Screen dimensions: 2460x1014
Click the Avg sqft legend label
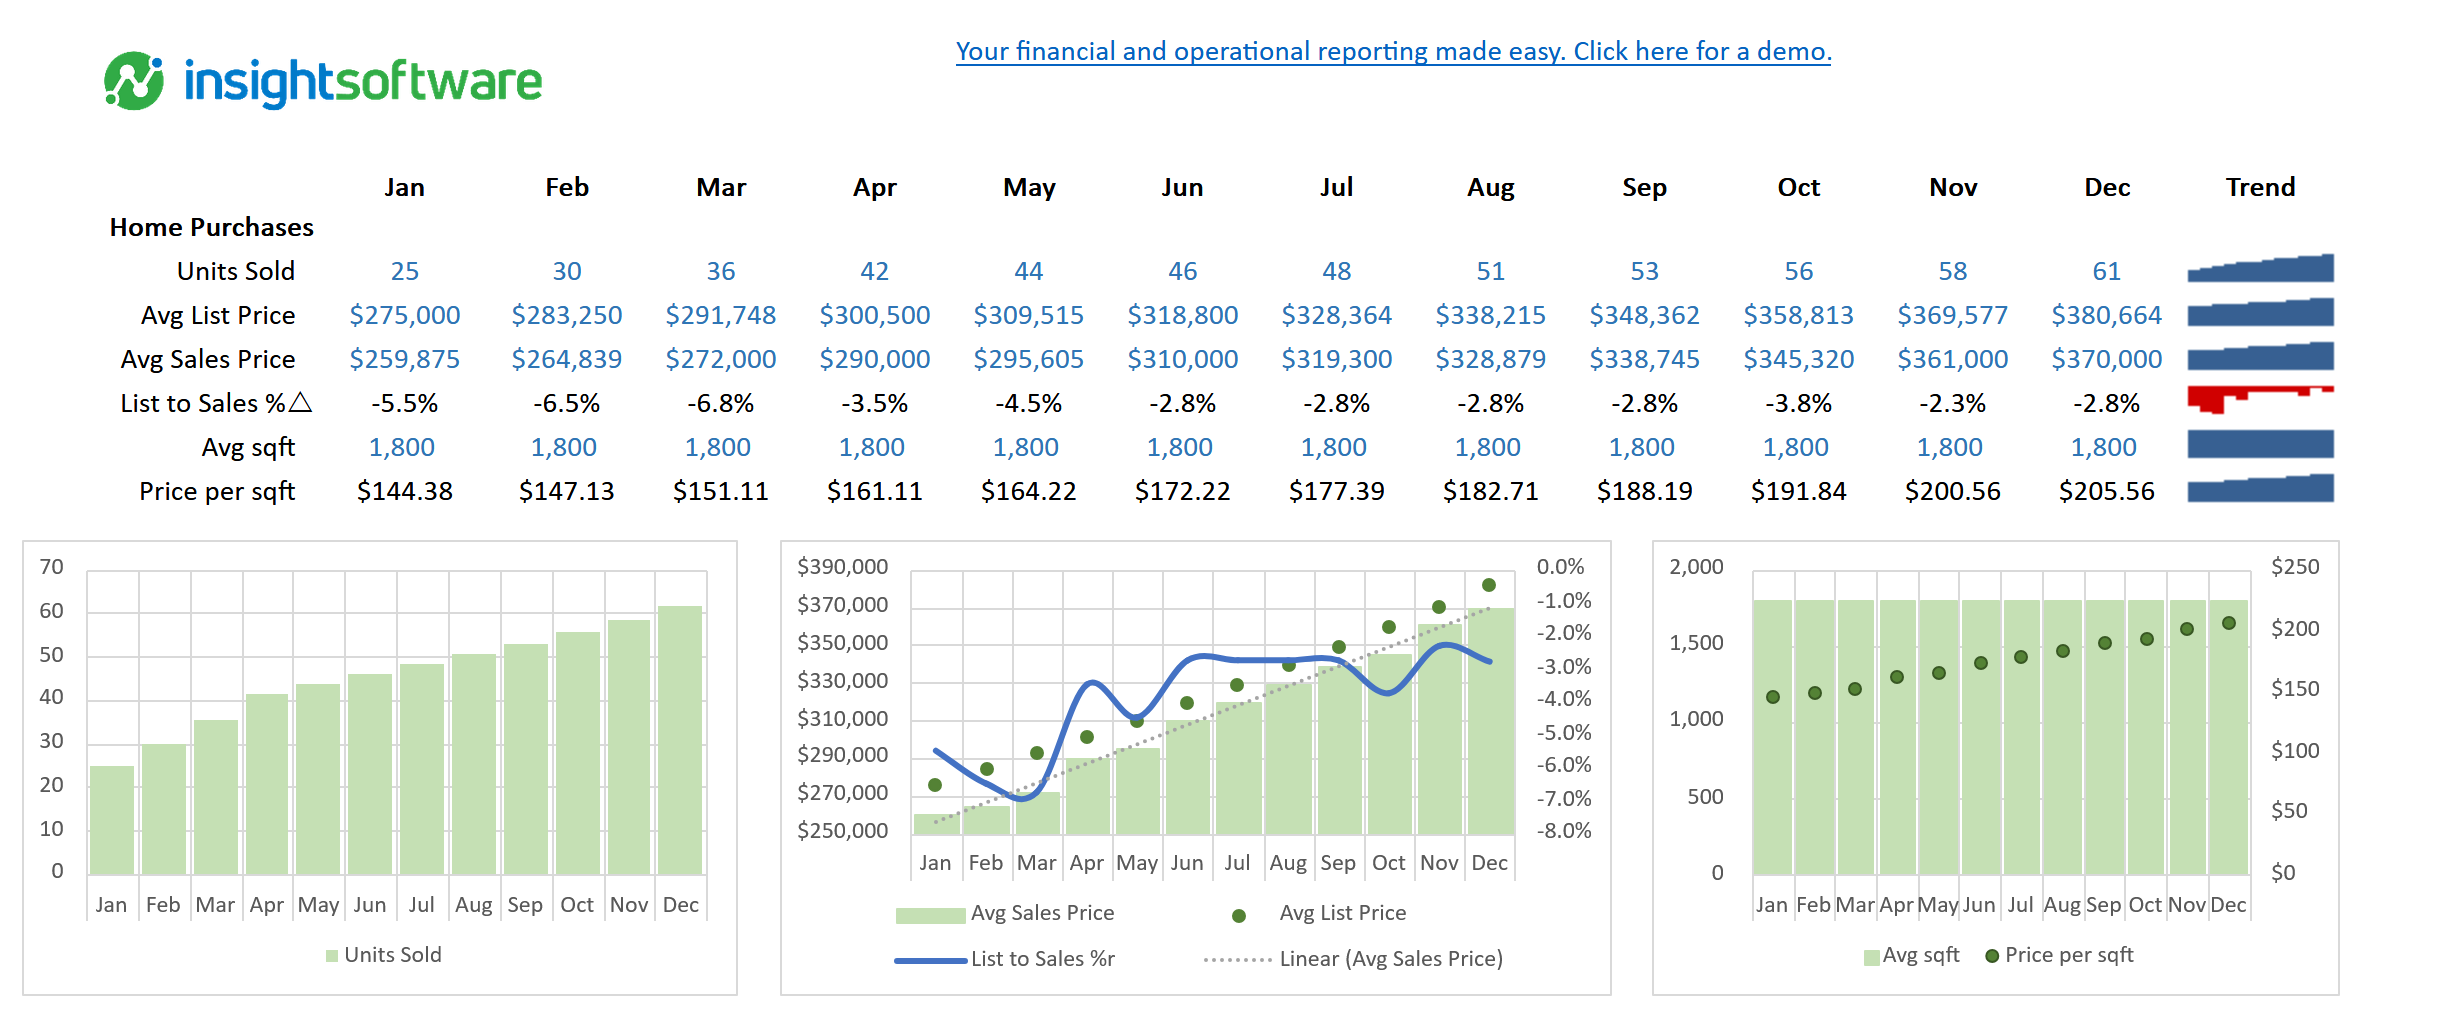coord(1921,955)
